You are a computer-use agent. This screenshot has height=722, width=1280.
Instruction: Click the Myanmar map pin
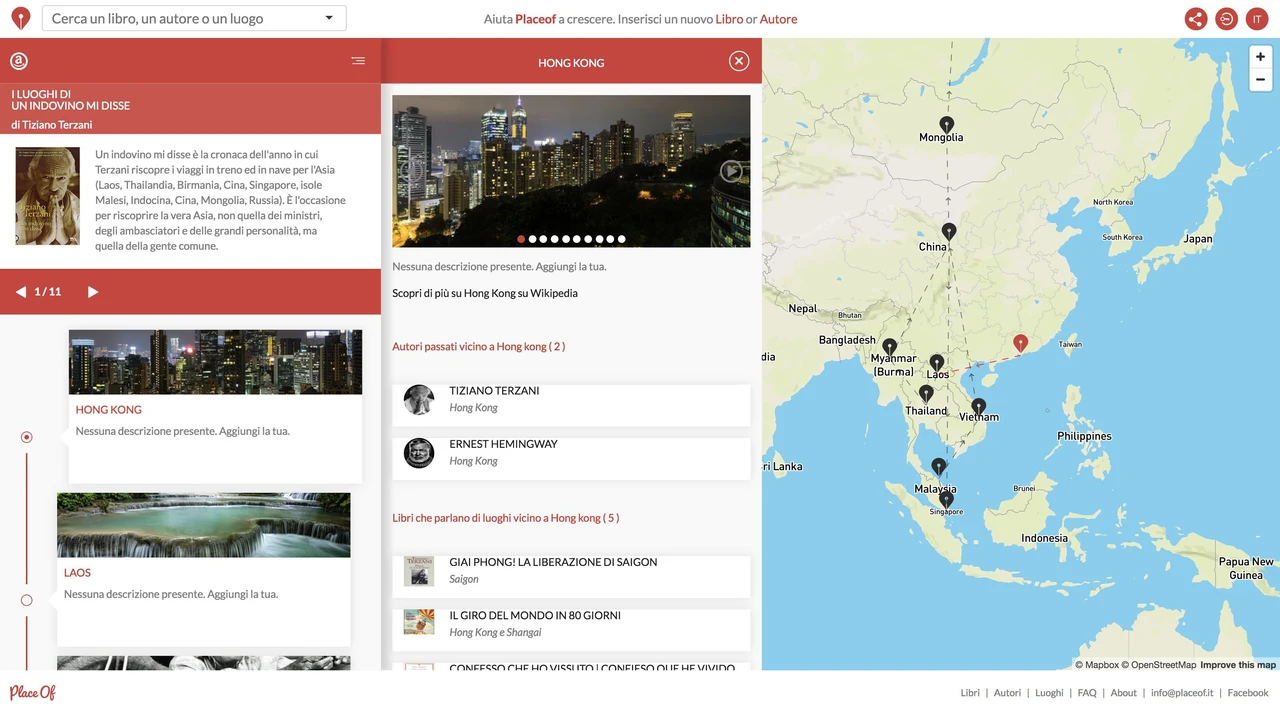889,348
